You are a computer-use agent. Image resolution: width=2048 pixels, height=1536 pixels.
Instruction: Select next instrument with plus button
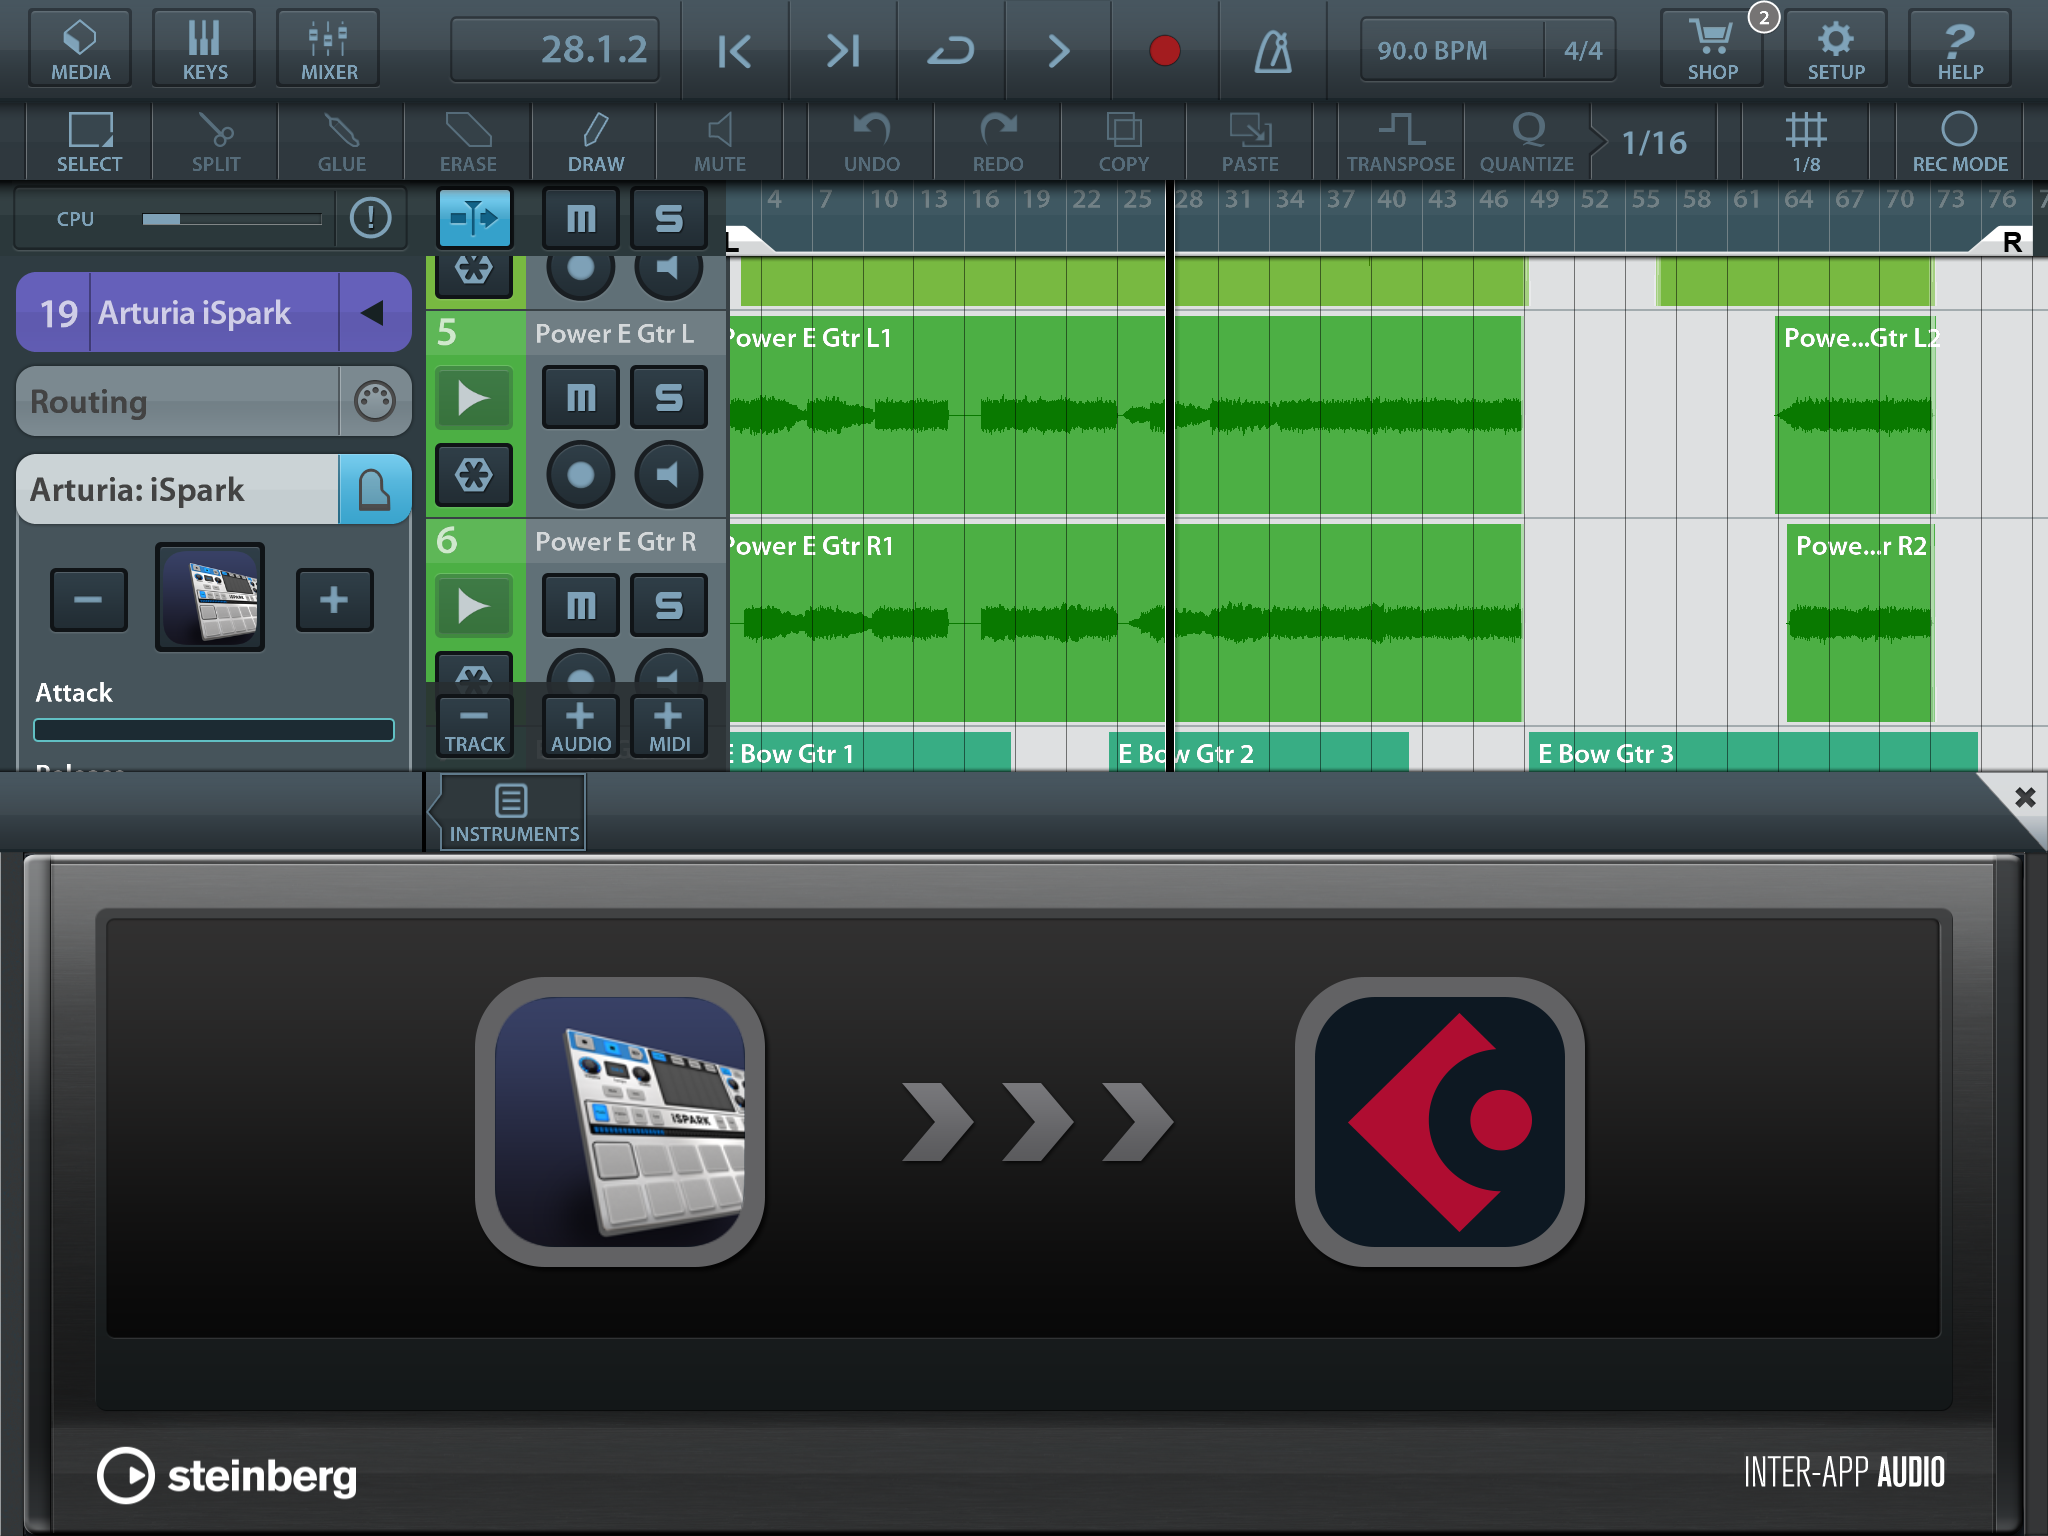[335, 600]
